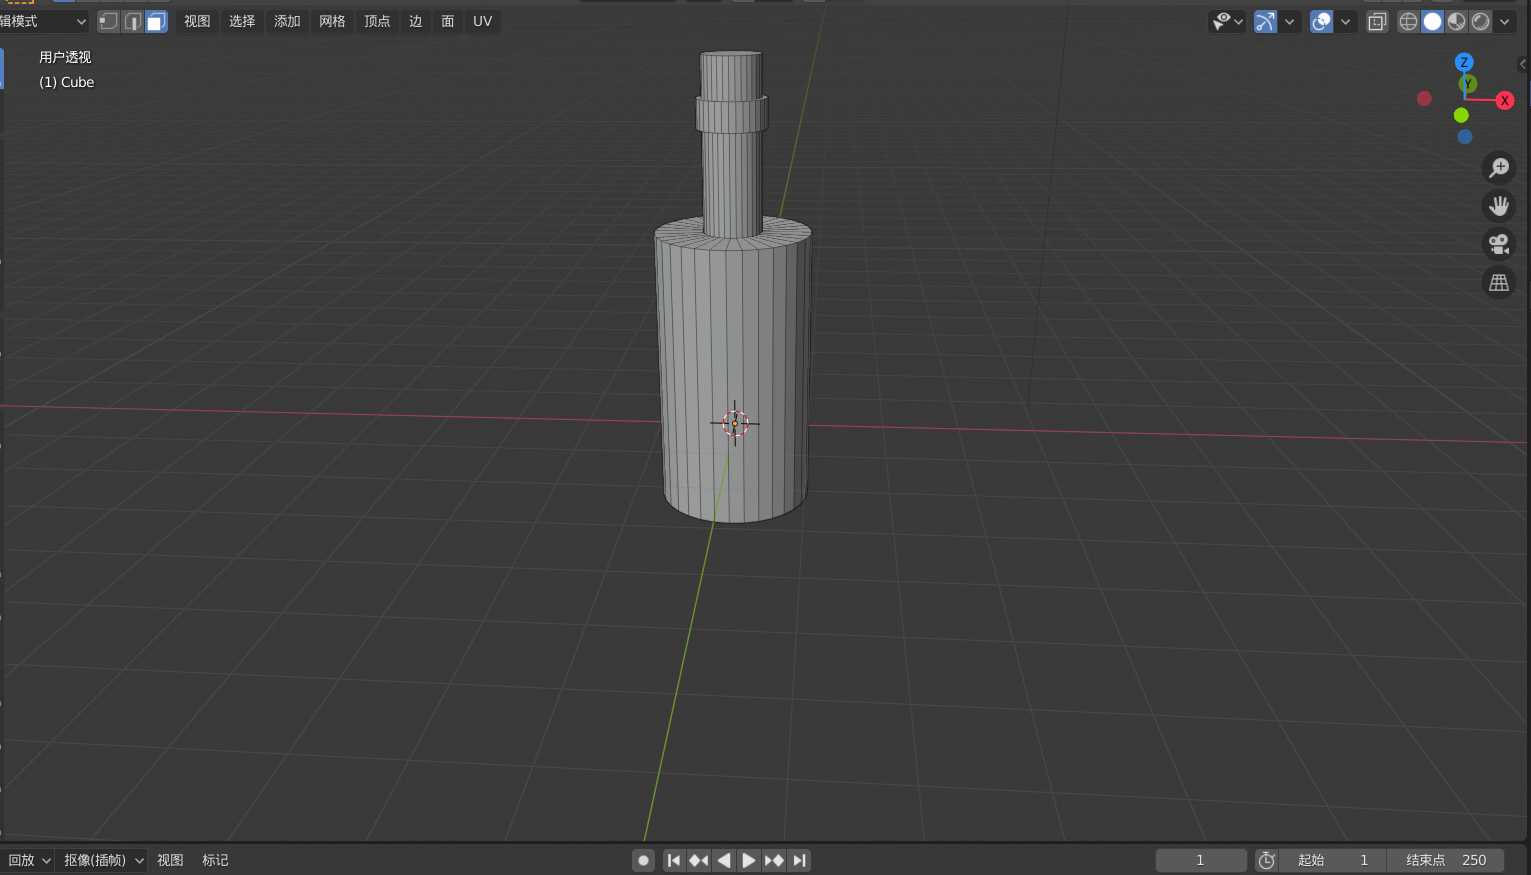
Task: Play the animation in reverse
Action: [724, 860]
